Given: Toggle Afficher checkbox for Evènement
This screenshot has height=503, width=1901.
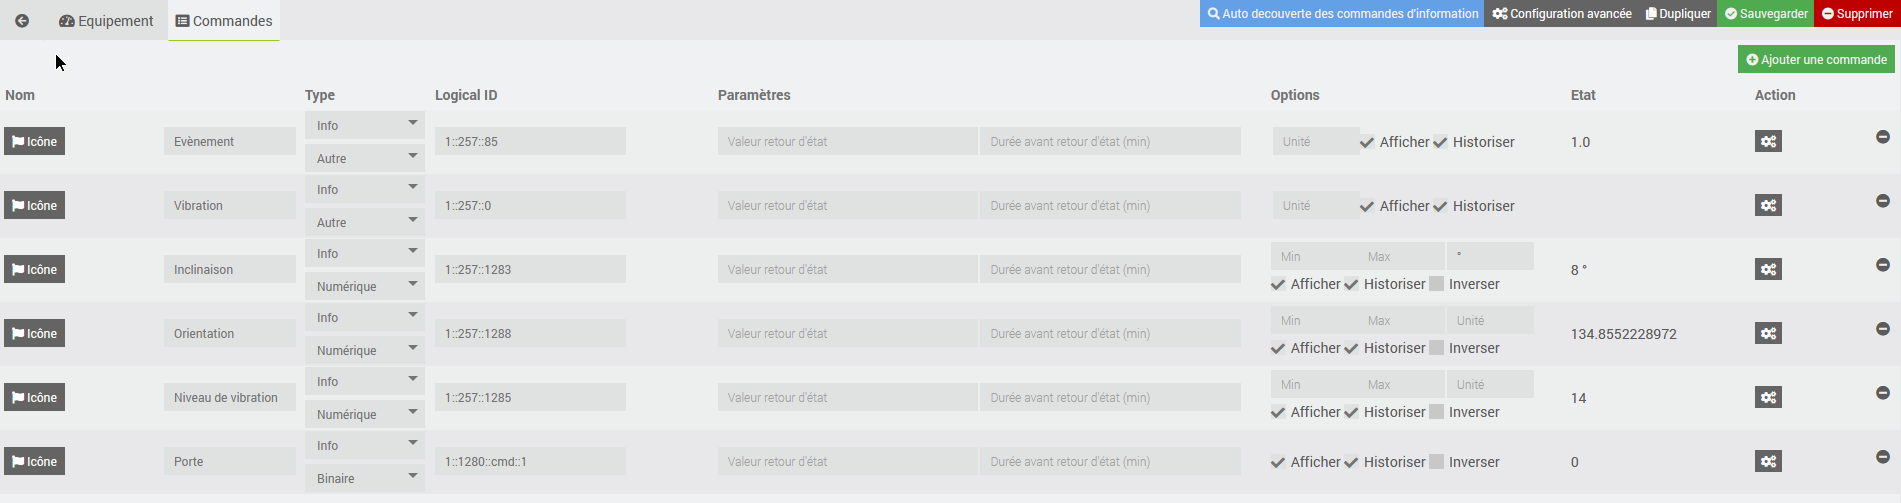Looking at the screenshot, I should [1367, 142].
